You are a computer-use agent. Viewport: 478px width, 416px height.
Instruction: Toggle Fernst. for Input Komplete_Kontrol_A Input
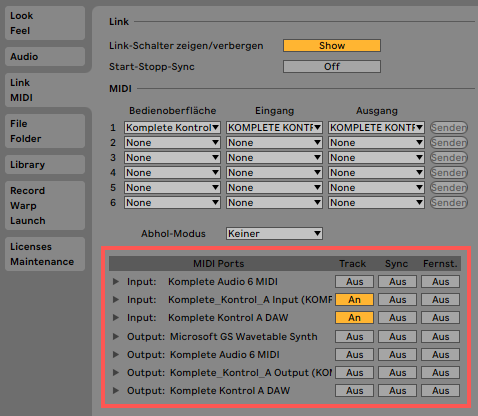[440, 300]
